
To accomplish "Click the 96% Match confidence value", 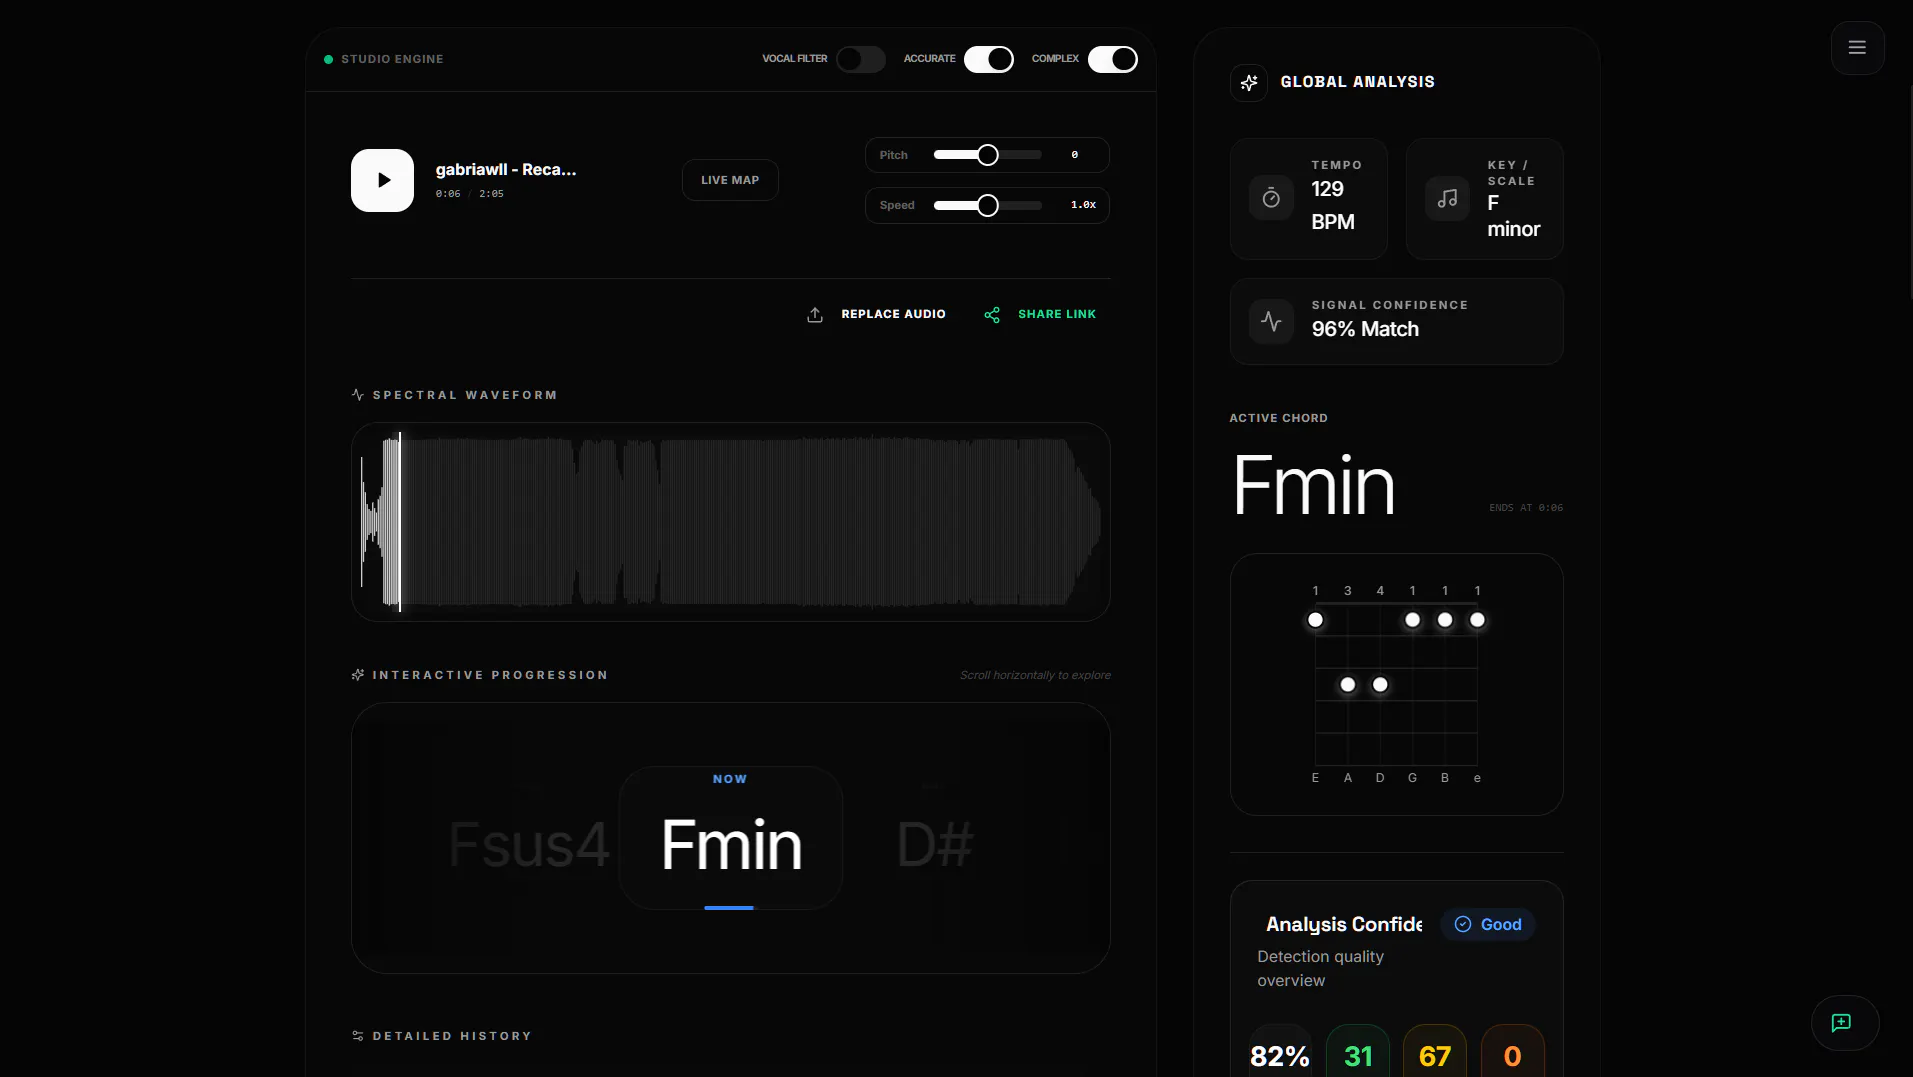I will tap(1365, 329).
